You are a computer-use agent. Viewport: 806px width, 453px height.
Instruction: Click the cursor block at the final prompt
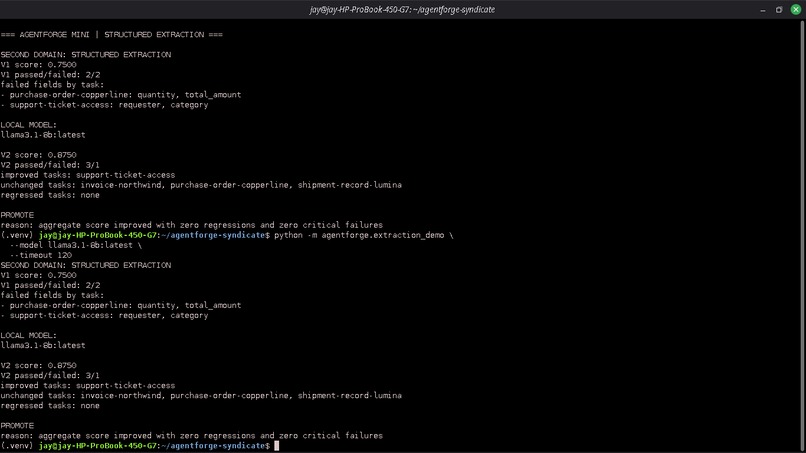277,446
